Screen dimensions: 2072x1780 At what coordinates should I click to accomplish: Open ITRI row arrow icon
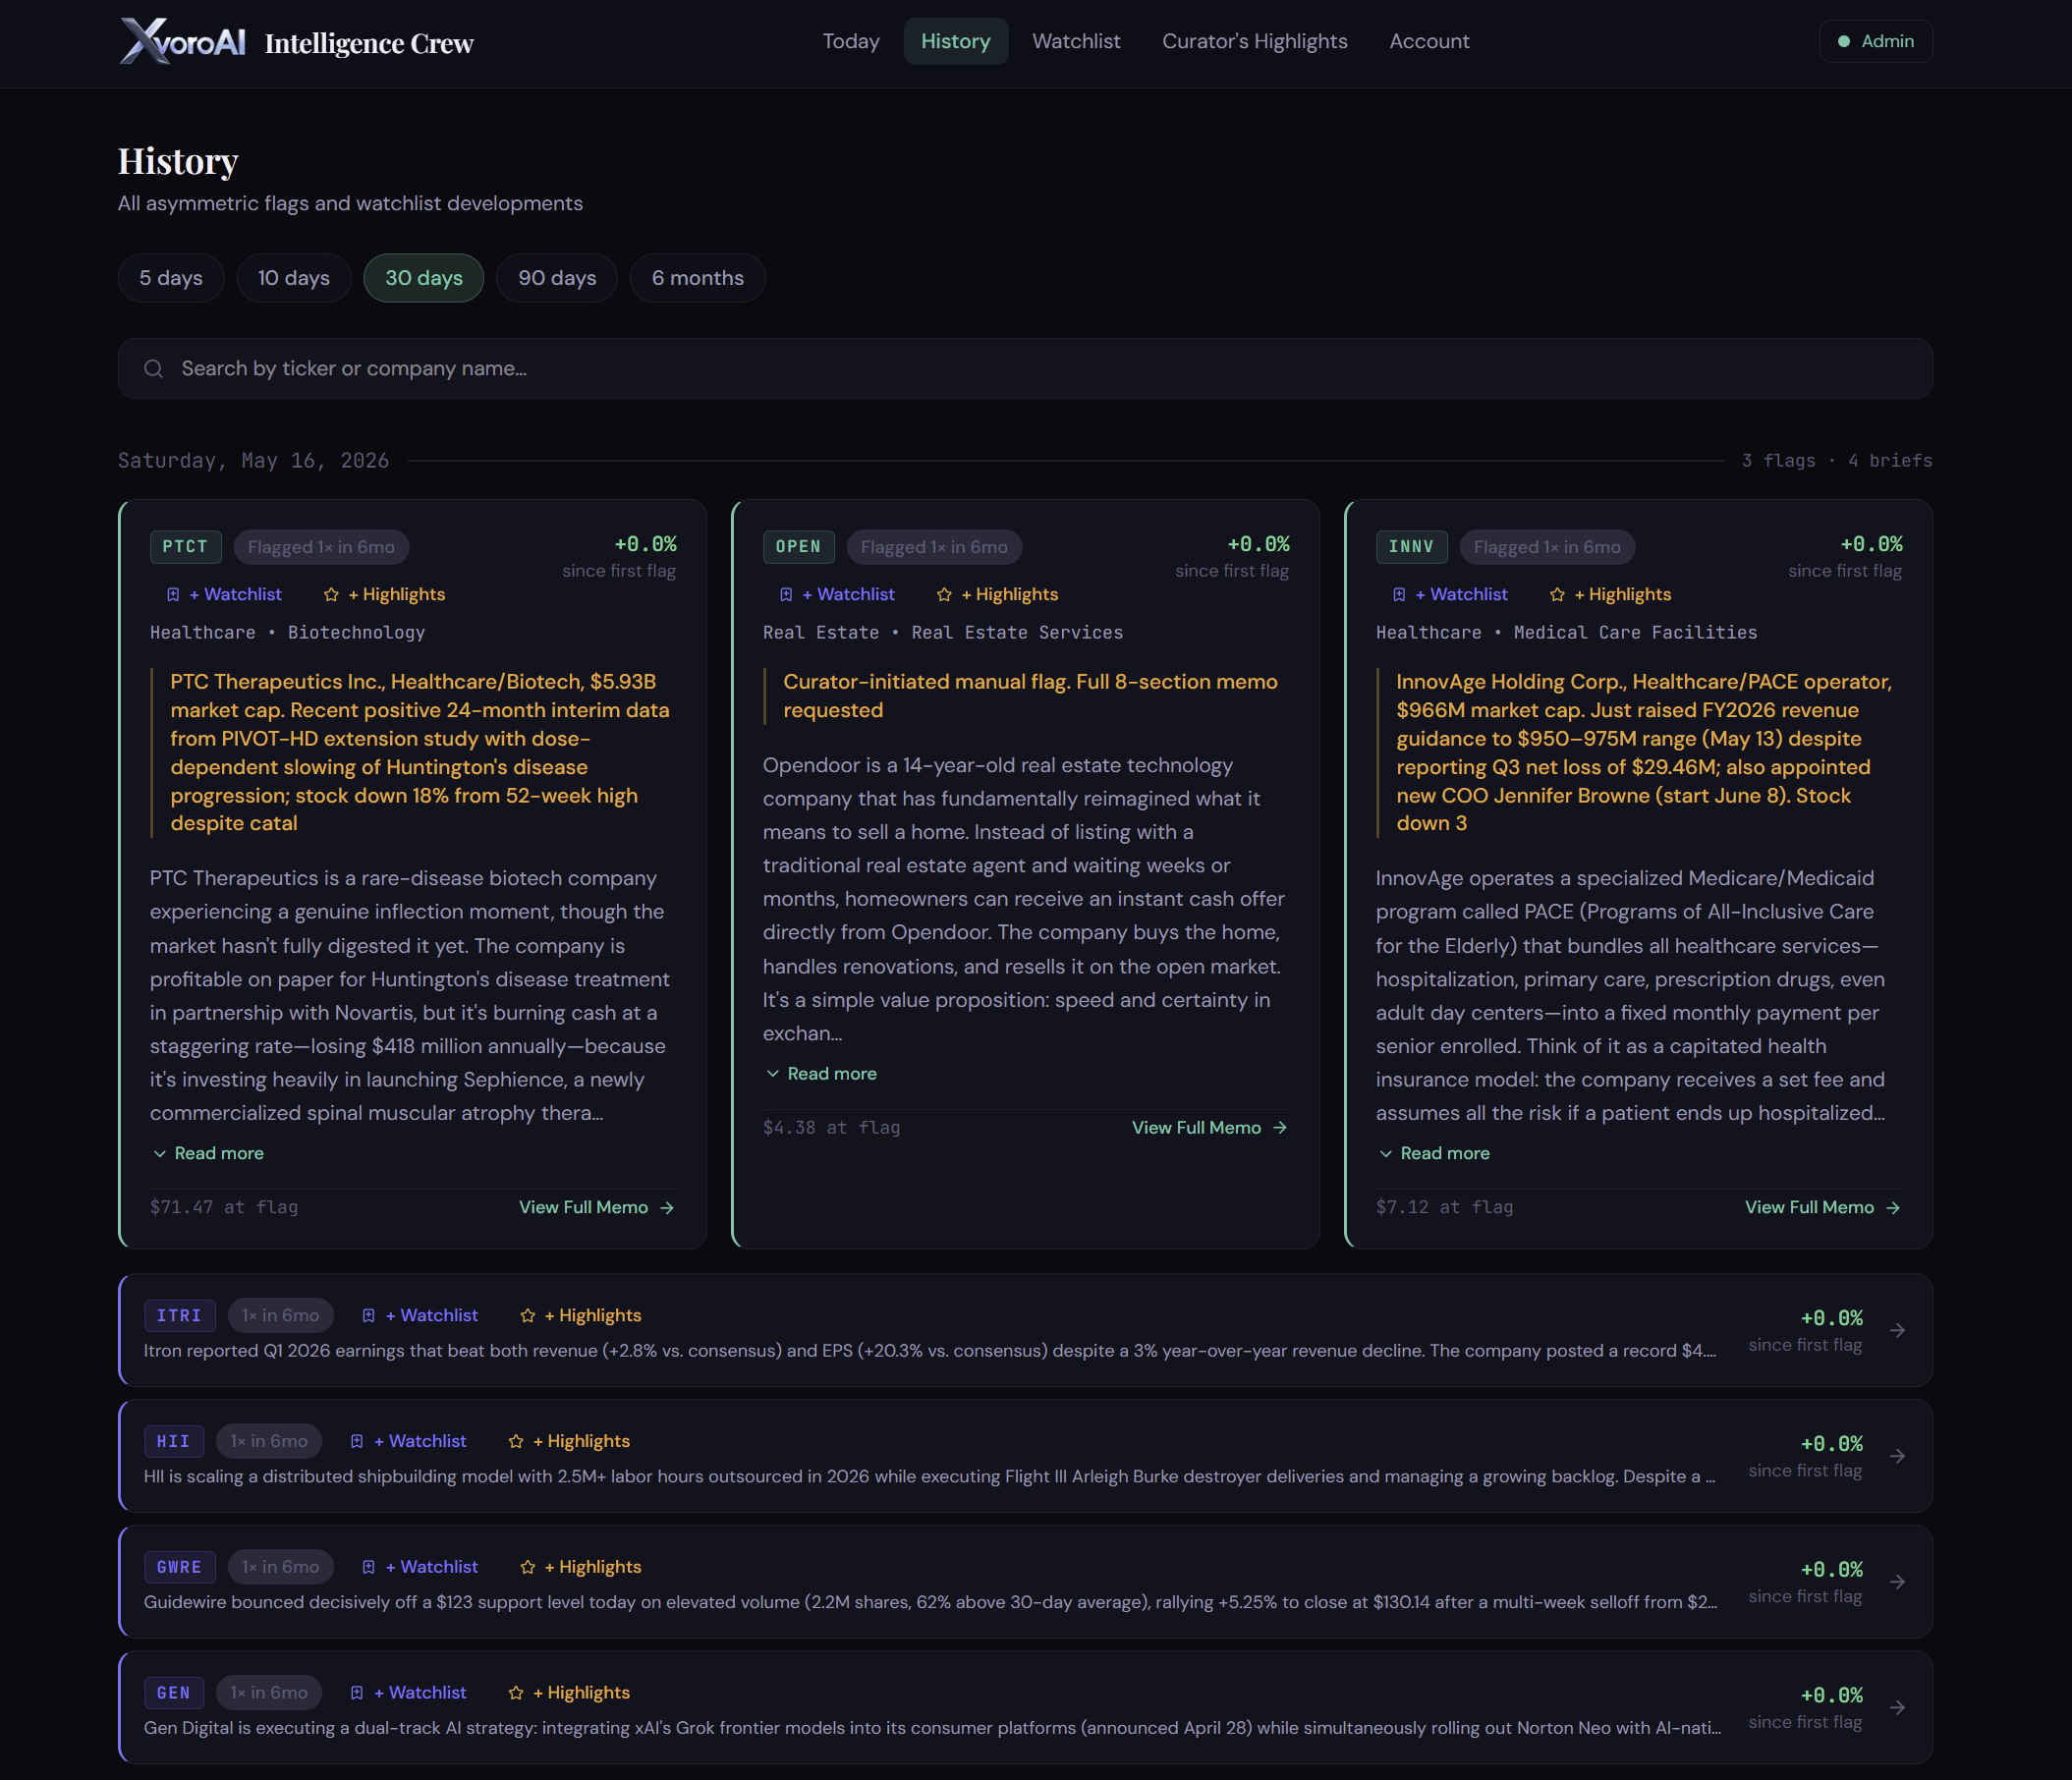point(1897,1331)
